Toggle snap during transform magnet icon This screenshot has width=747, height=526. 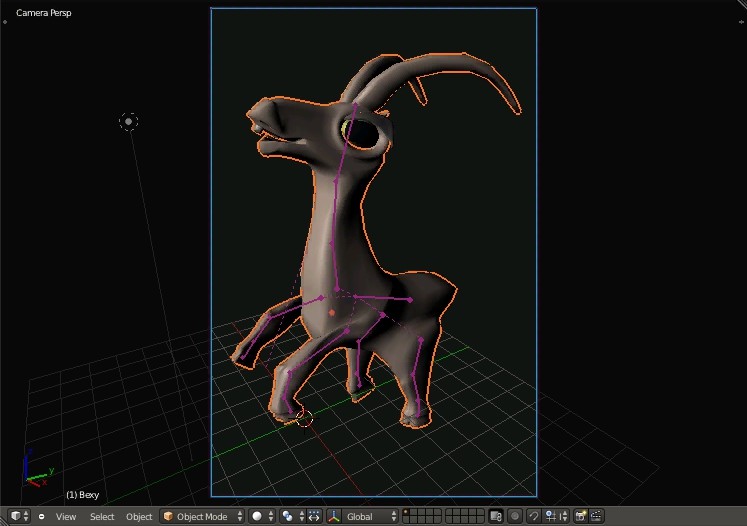point(534,516)
